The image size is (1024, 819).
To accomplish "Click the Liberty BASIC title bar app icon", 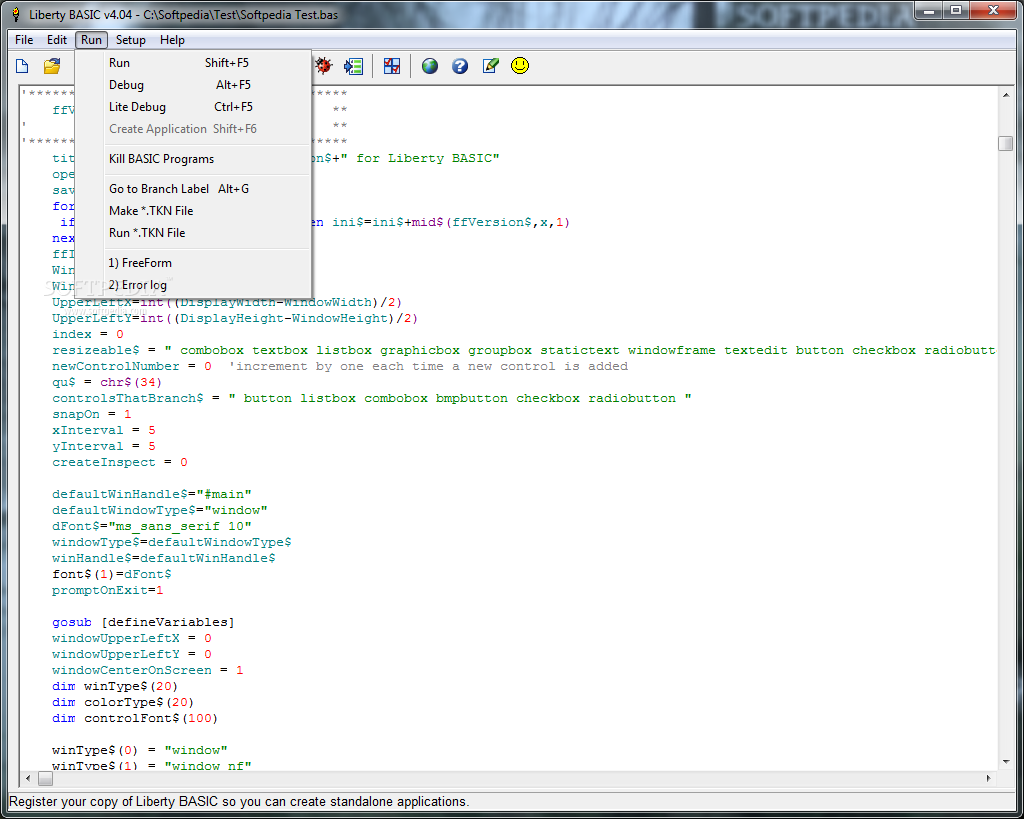I will [16, 14].
